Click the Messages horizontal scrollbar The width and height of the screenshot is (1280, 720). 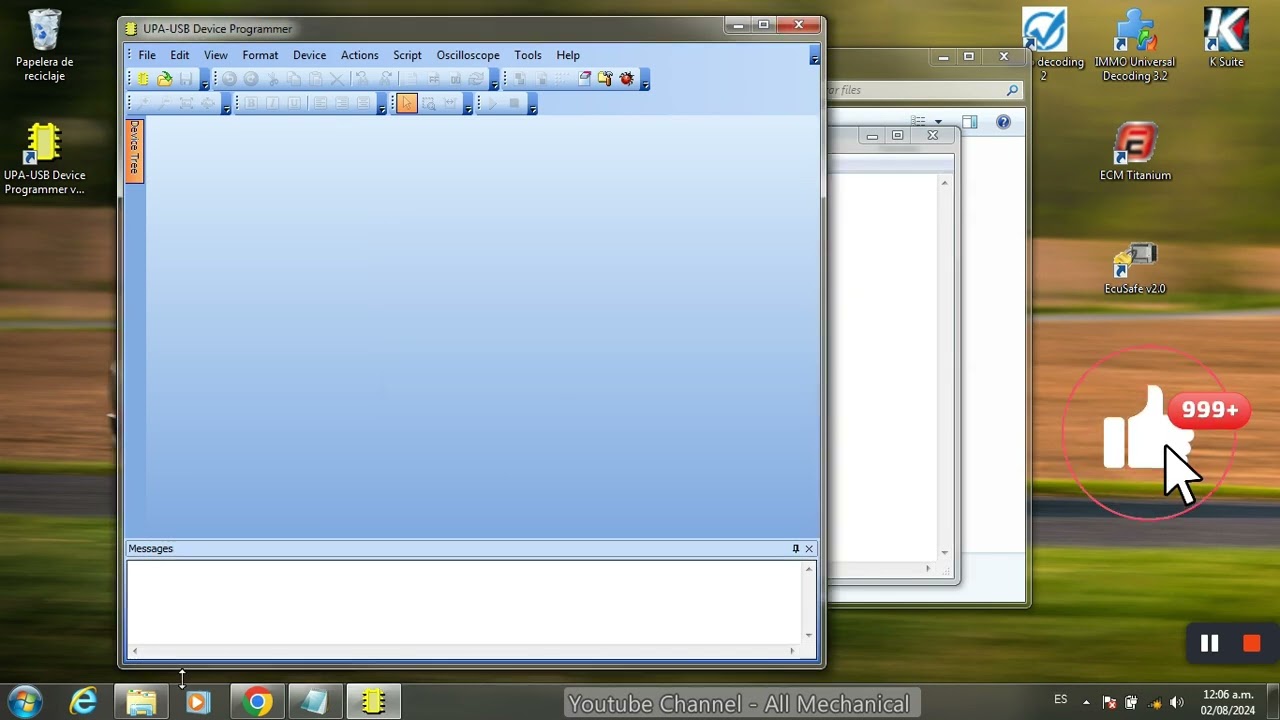463,651
